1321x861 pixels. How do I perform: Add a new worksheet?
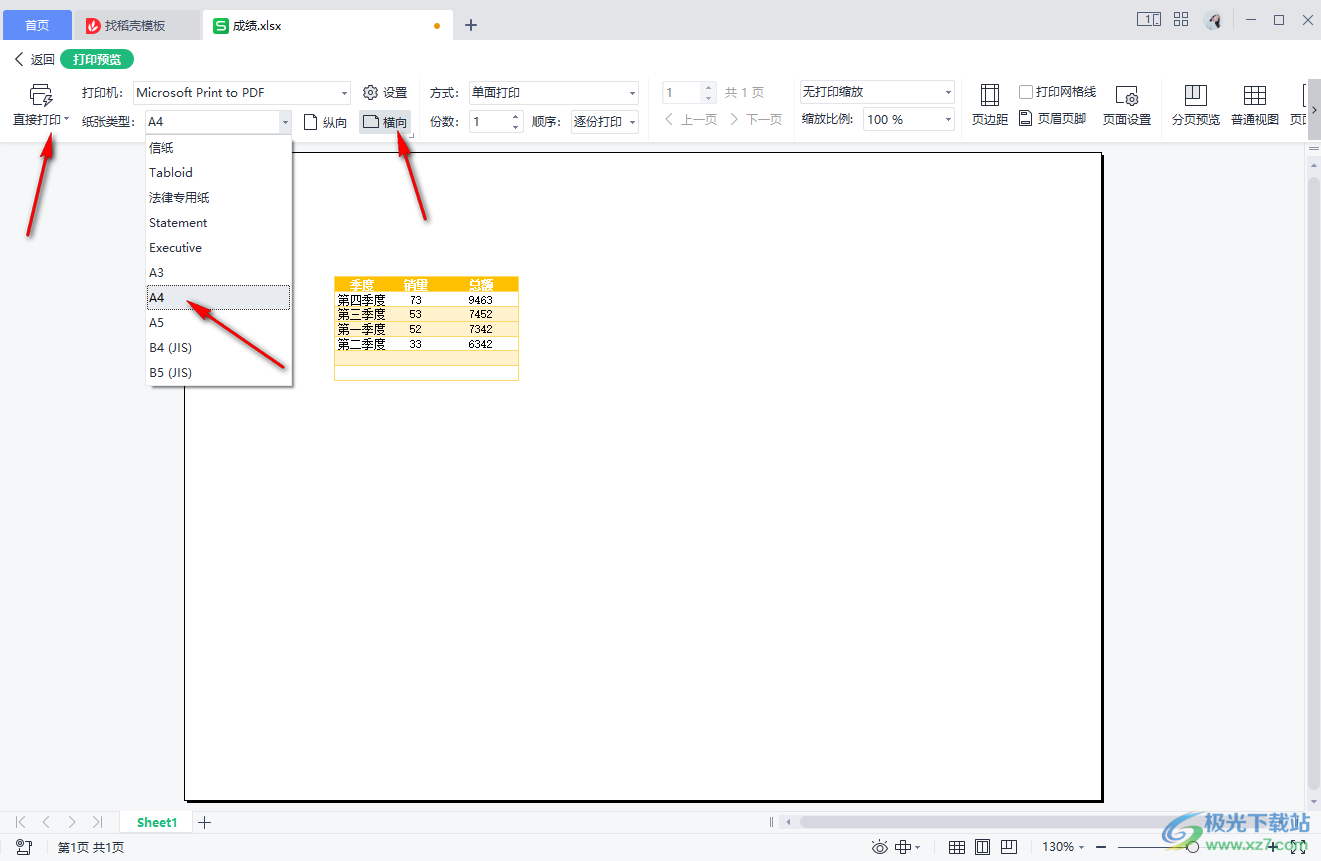point(204,822)
